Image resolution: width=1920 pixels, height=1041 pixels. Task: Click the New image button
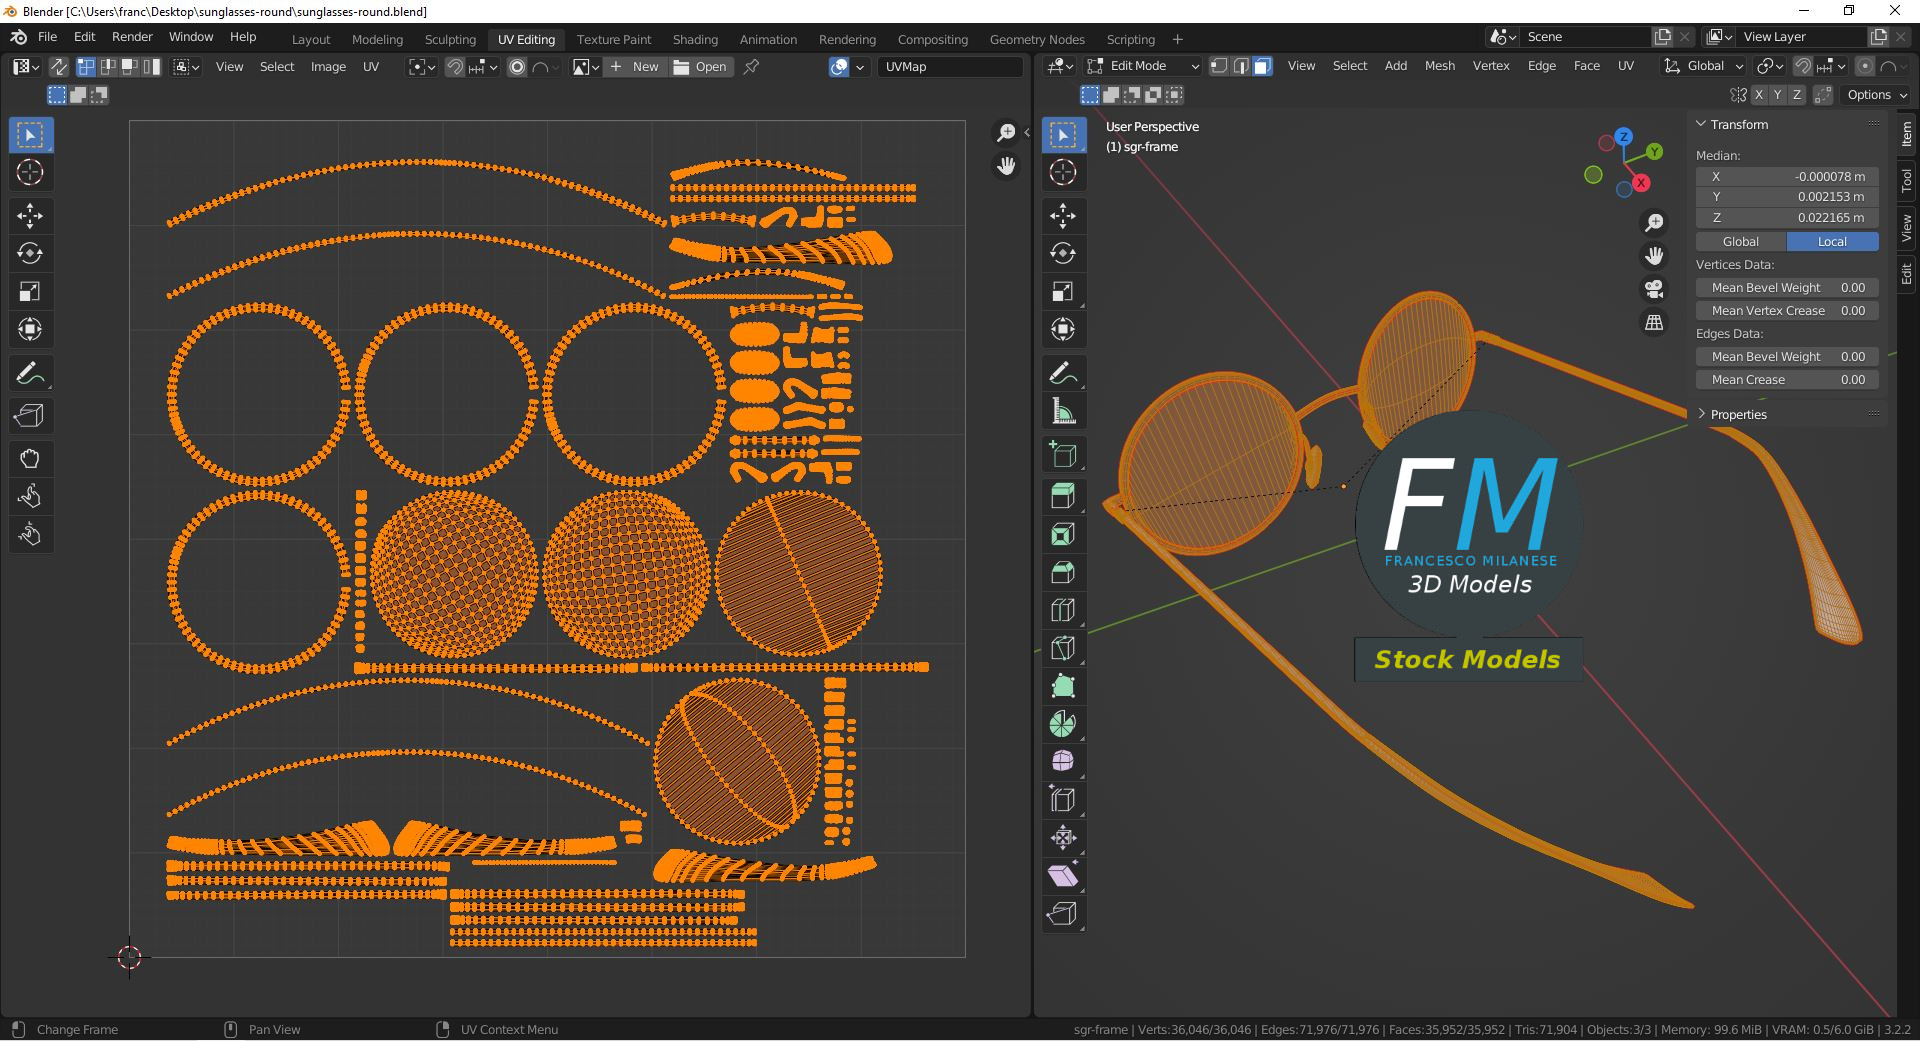[635, 67]
